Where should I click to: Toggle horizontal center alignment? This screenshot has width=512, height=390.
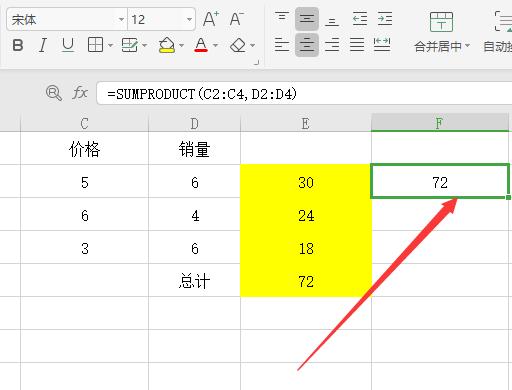[307, 45]
